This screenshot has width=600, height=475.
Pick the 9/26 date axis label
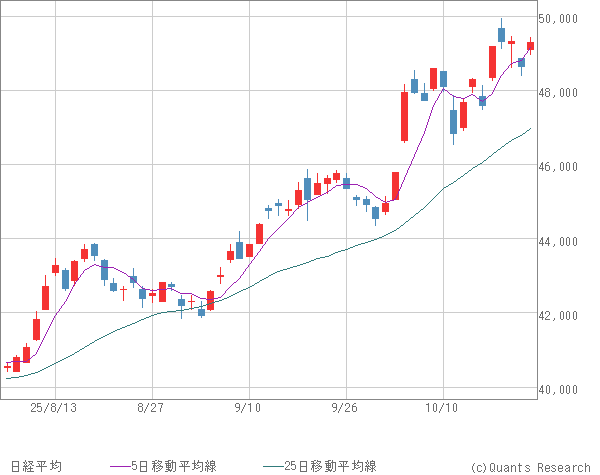345,408
